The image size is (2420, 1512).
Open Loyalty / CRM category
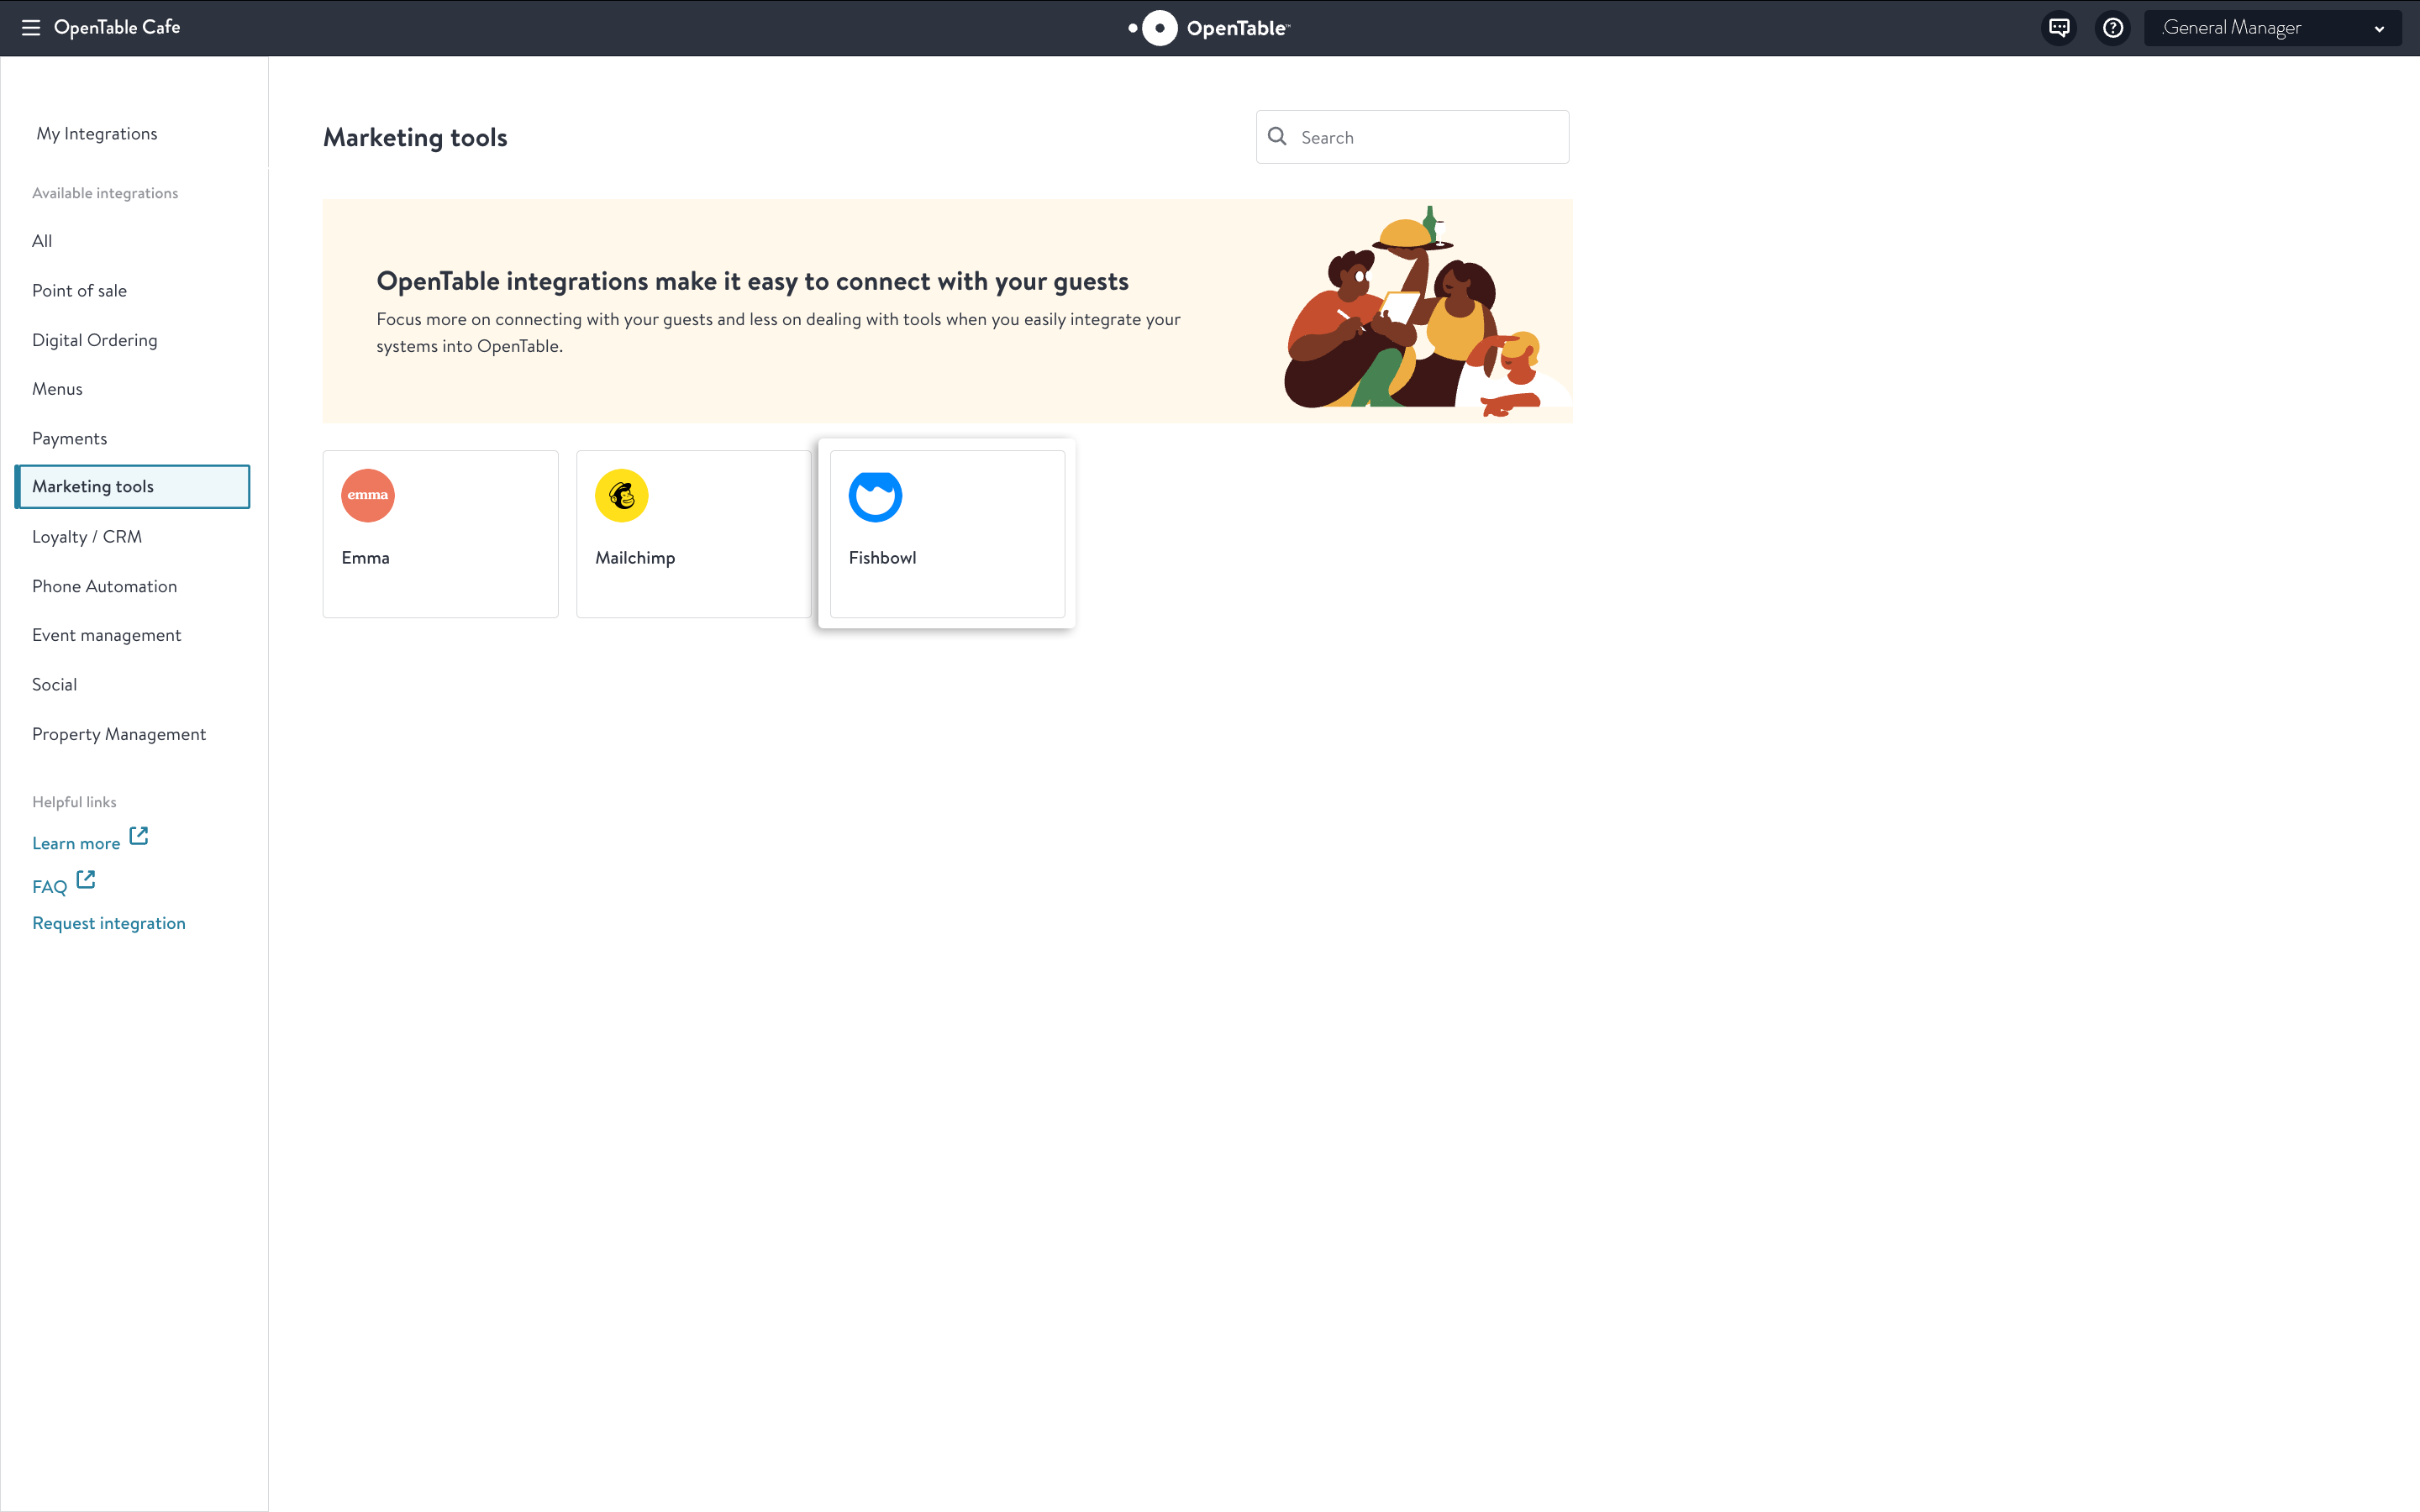pos(87,537)
